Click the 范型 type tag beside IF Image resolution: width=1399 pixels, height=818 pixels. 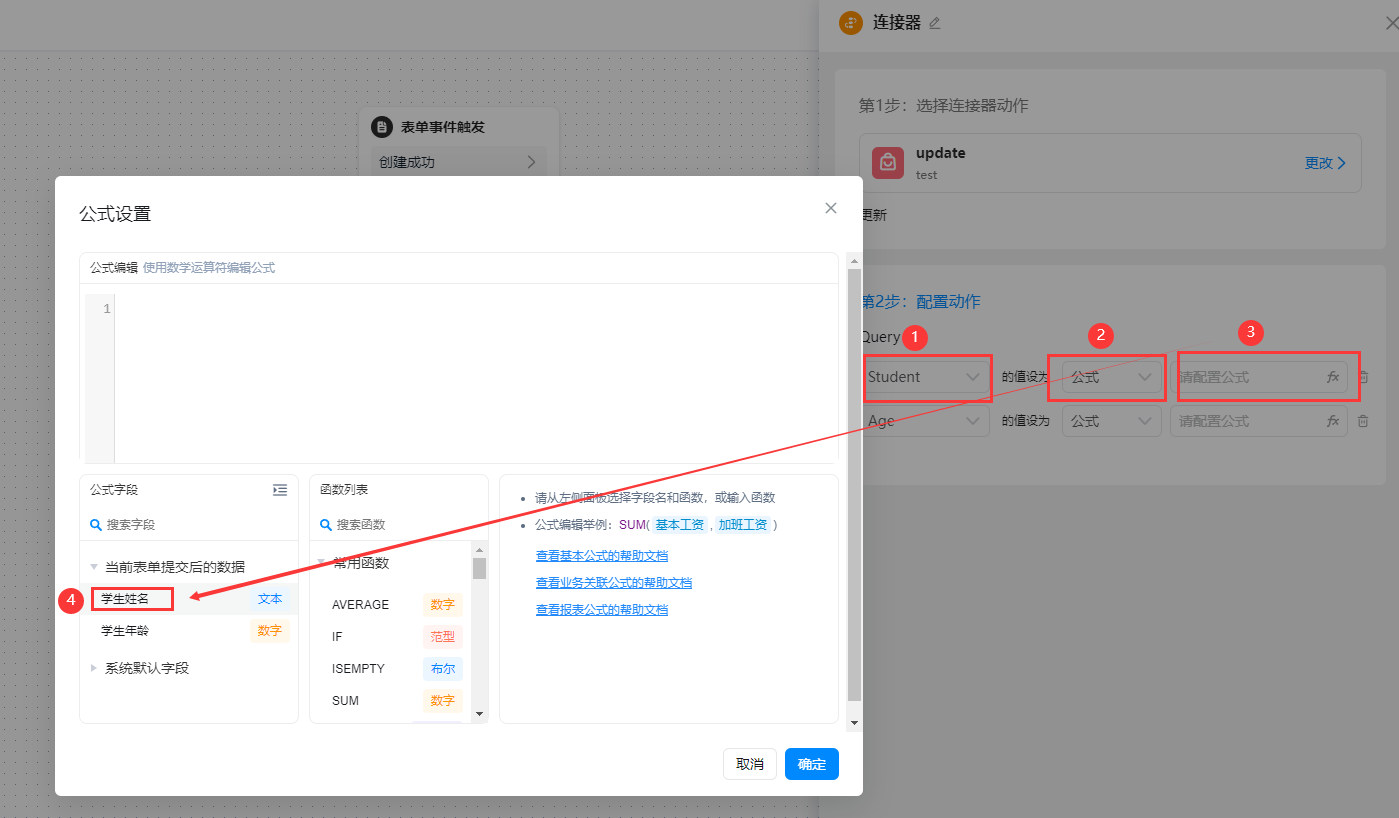click(x=442, y=637)
